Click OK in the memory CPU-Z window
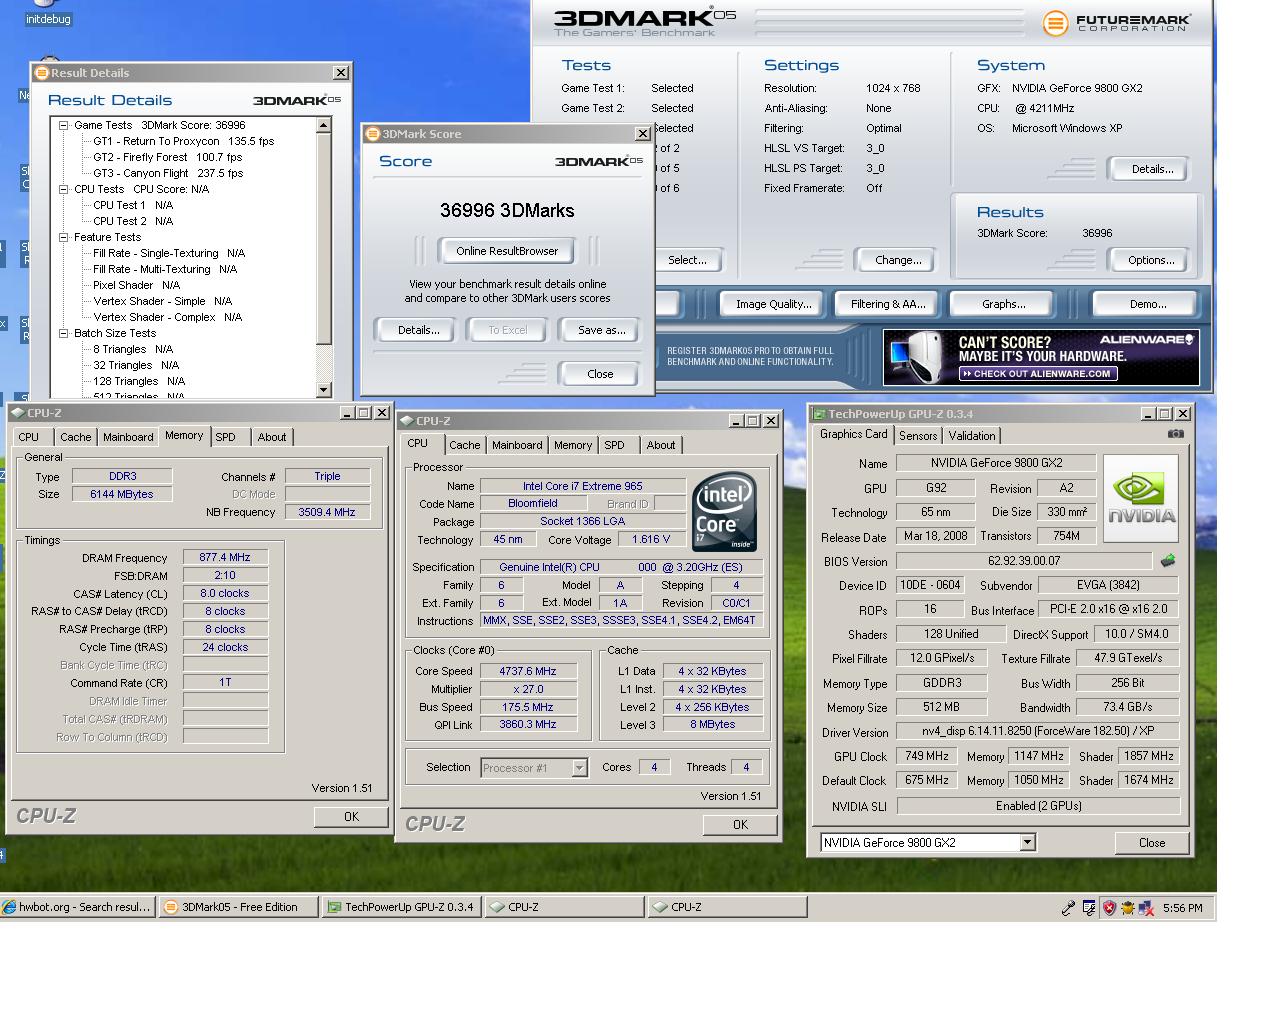 (351, 817)
